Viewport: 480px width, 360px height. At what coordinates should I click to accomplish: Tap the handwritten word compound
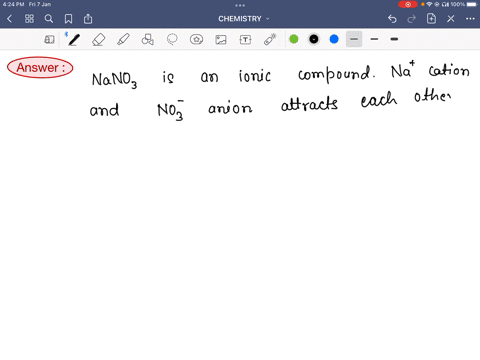(336, 74)
